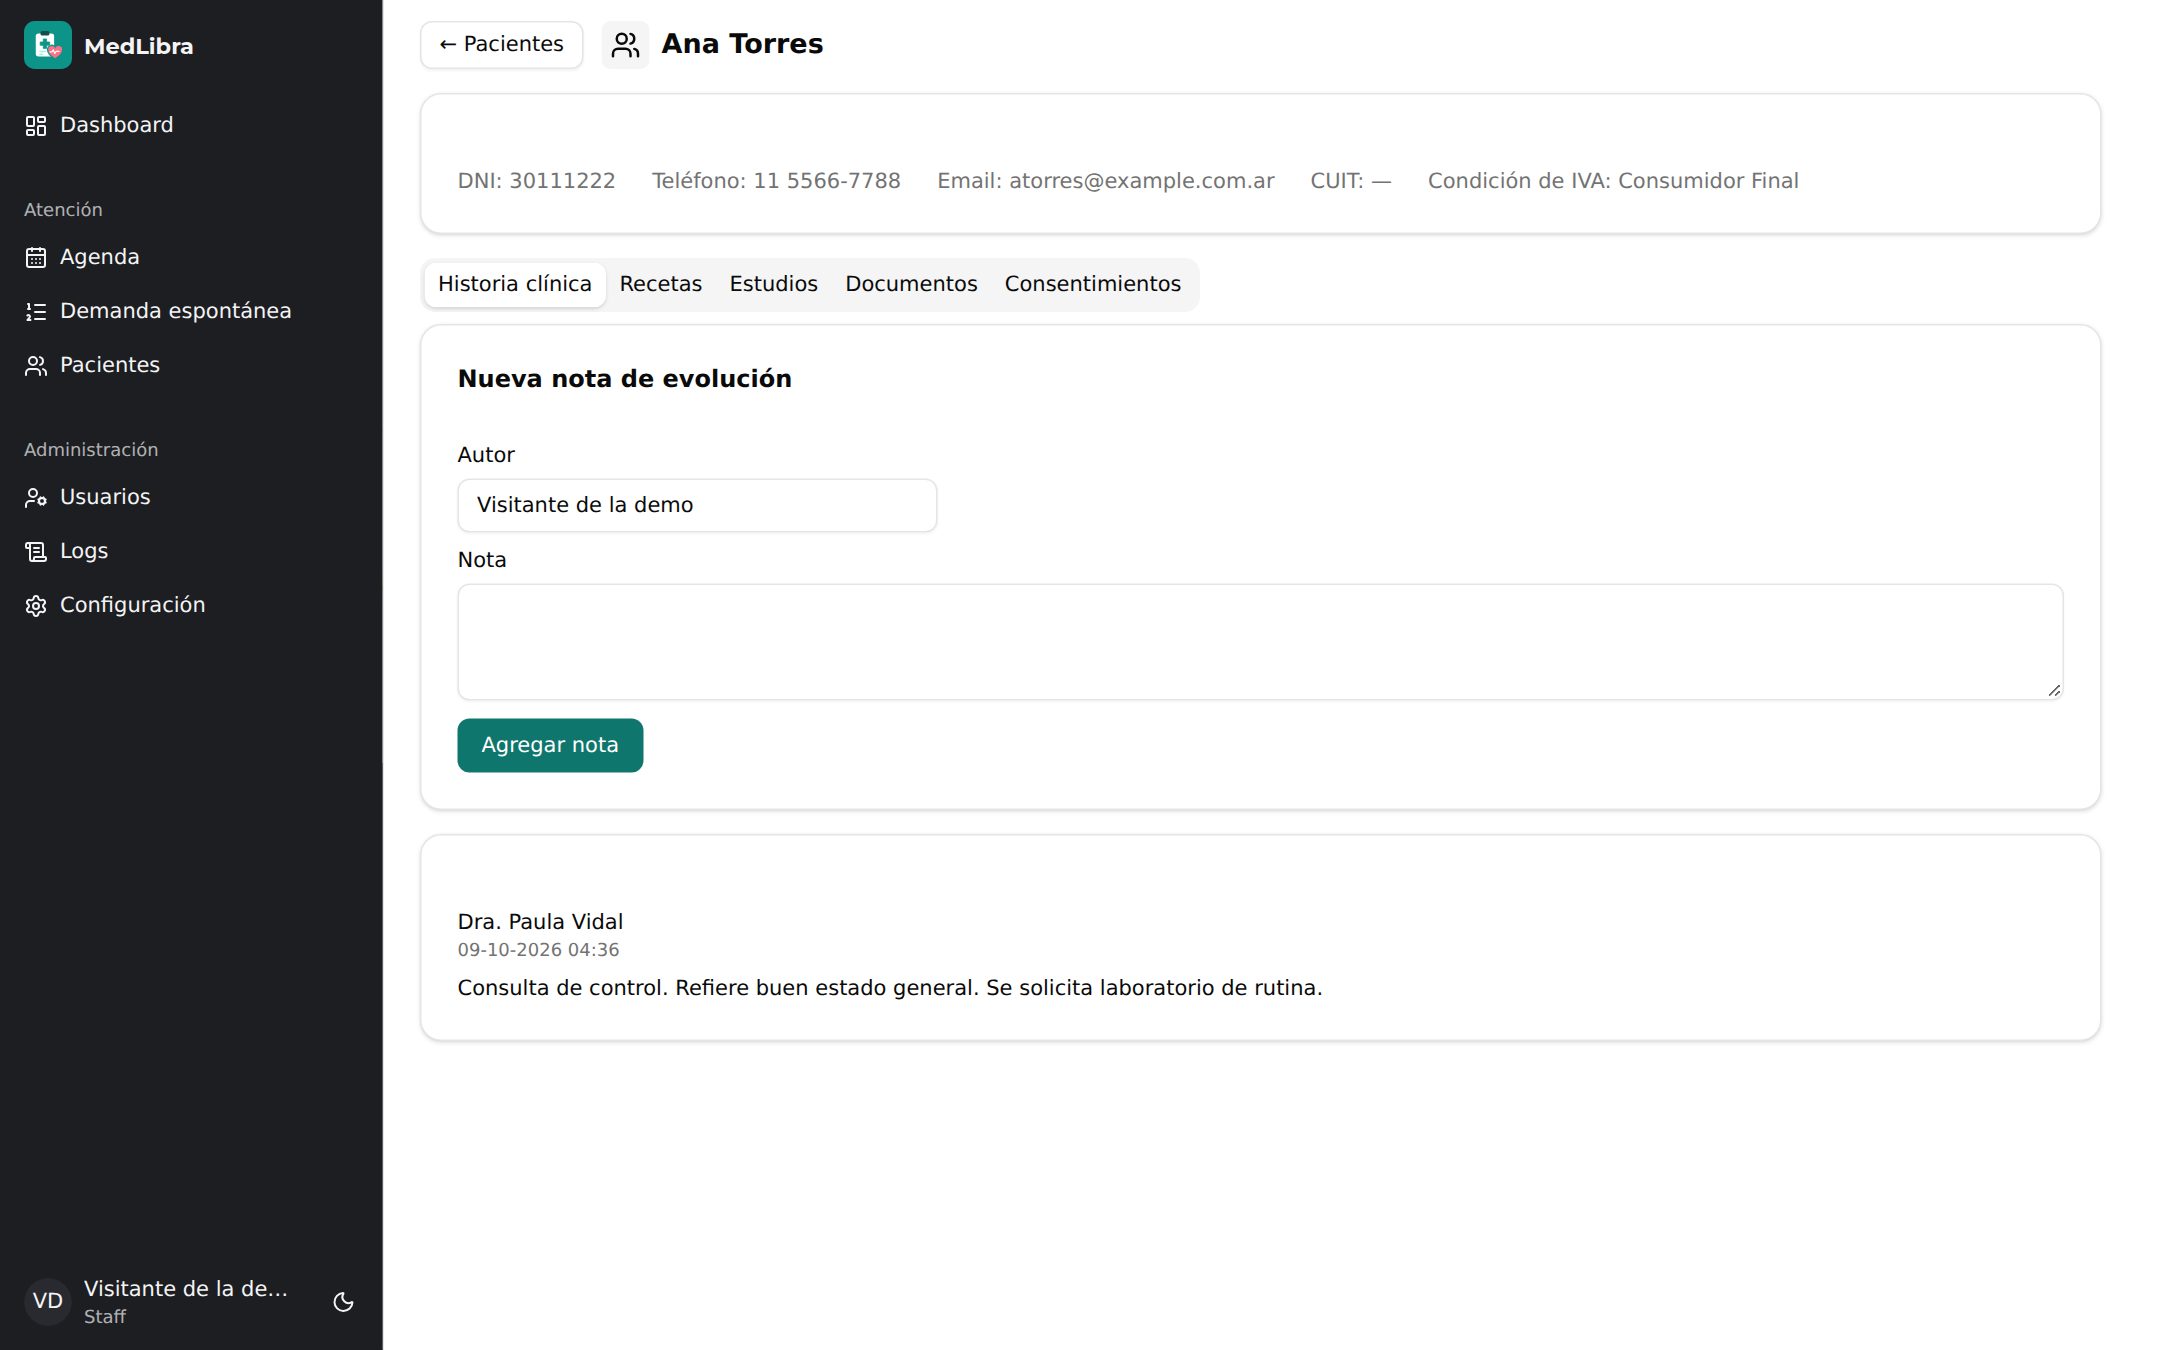Screen dimensions: 2160x1350
Task: Switch to the Recetas tab
Action: pos(660,284)
